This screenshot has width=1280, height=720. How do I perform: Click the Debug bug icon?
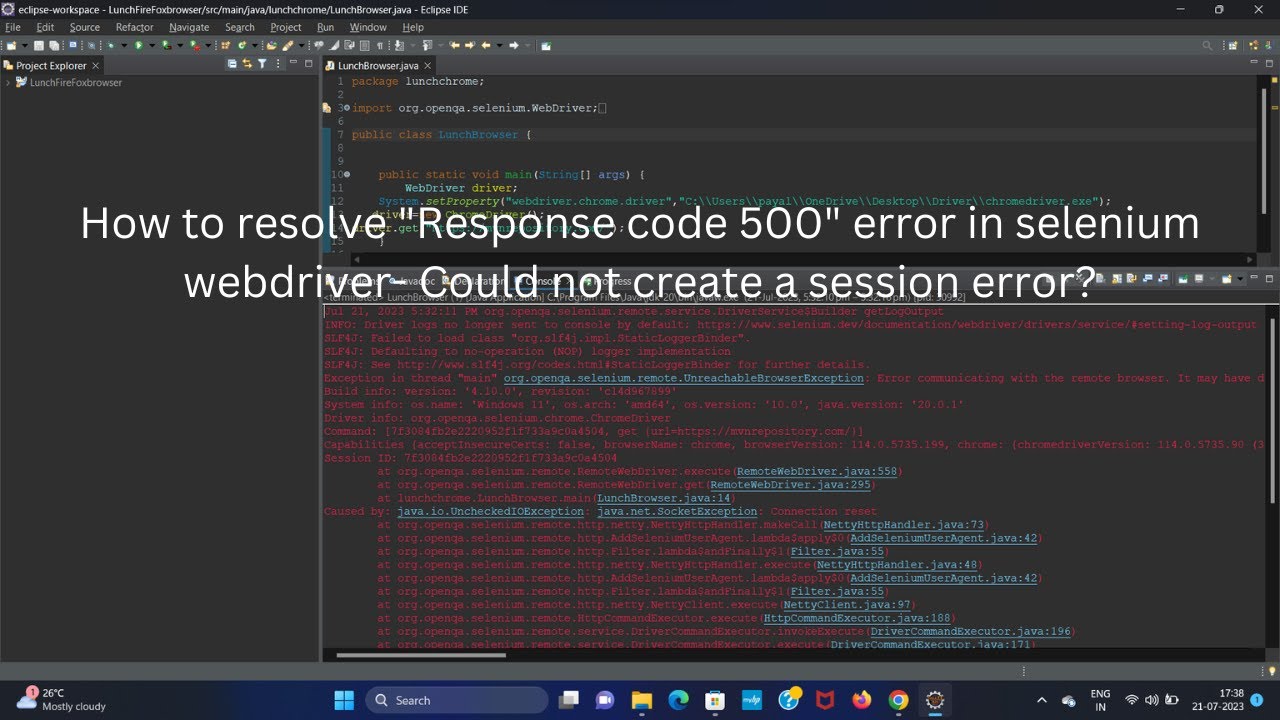(111, 45)
